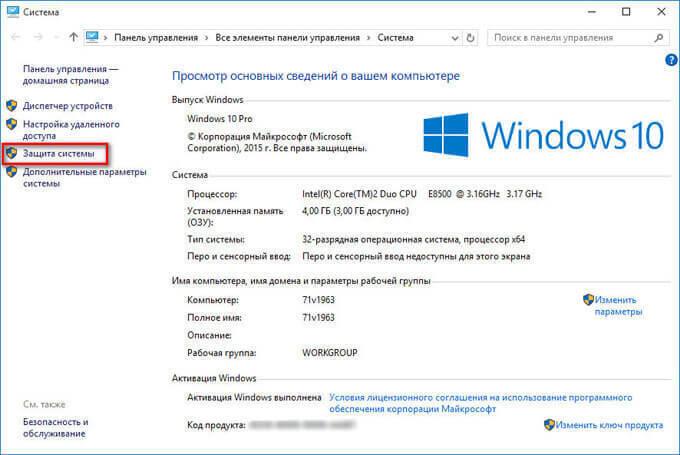This screenshot has height=455, width=680.
Task: Click shield icon beside Диспетчер устройств
Action: pyautogui.click(x=12, y=105)
